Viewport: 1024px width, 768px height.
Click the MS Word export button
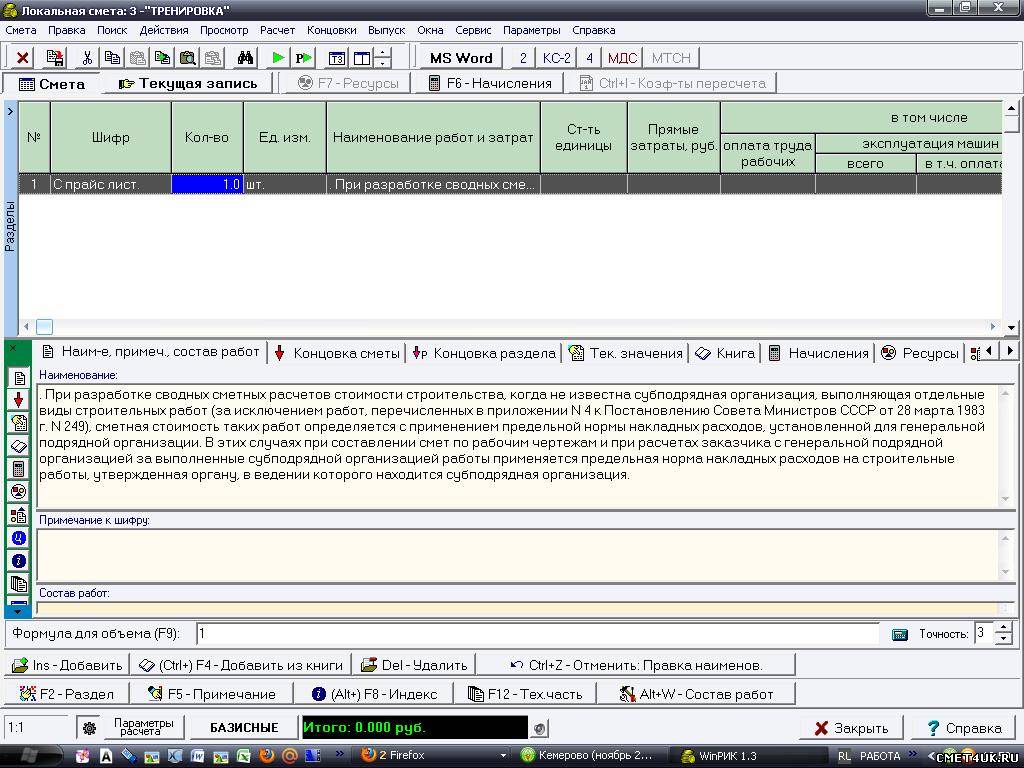point(460,58)
